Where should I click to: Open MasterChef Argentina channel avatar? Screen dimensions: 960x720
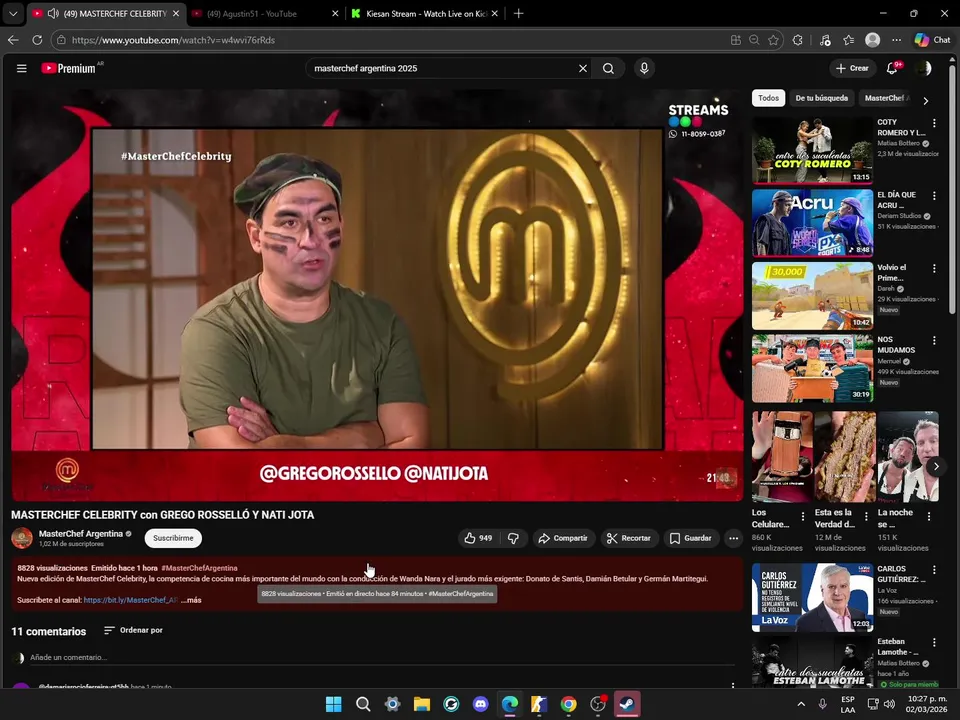tap(22, 538)
